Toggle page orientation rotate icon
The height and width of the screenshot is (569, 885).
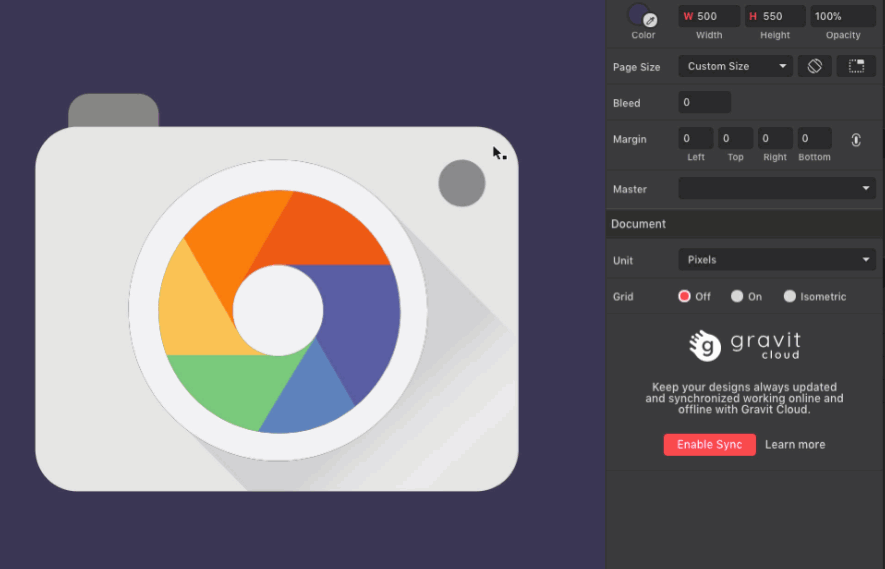coord(814,66)
